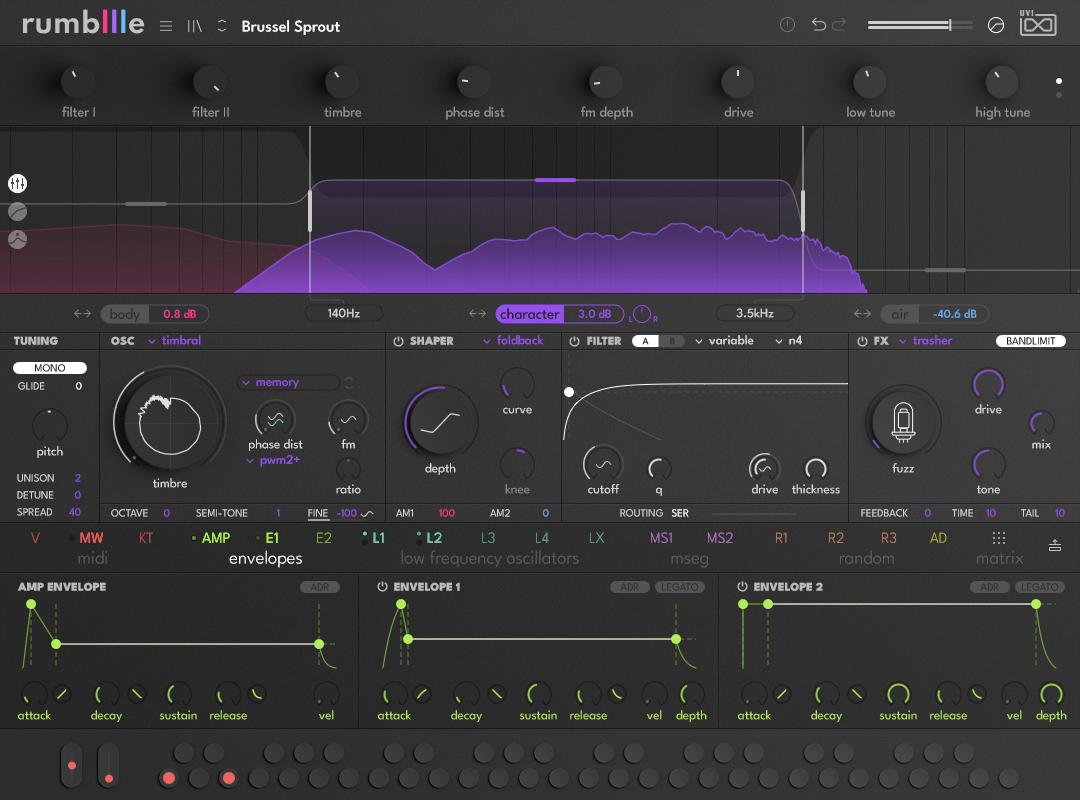Toggle MONO mode button
This screenshot has height=800, width=1080.
[50, 368]
